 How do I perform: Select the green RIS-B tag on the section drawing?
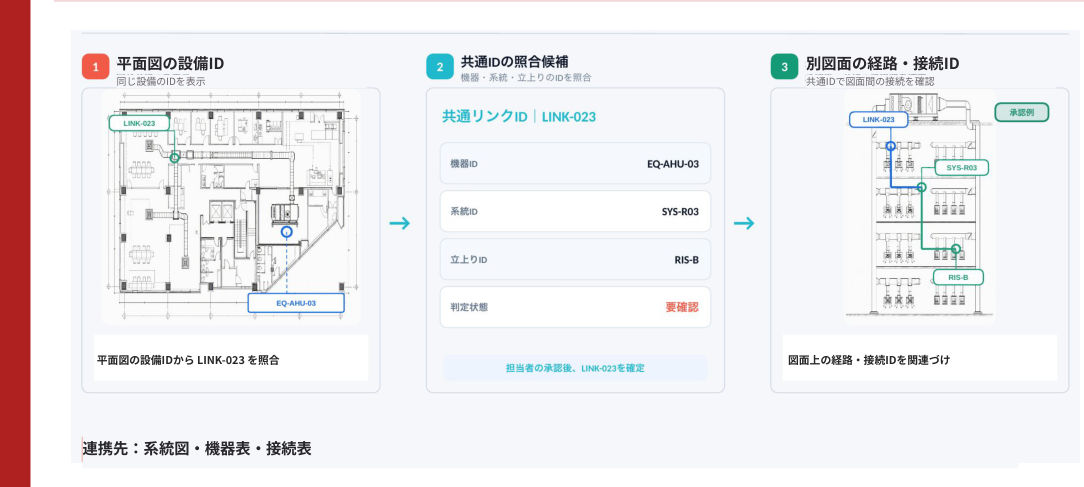point(957,277)
